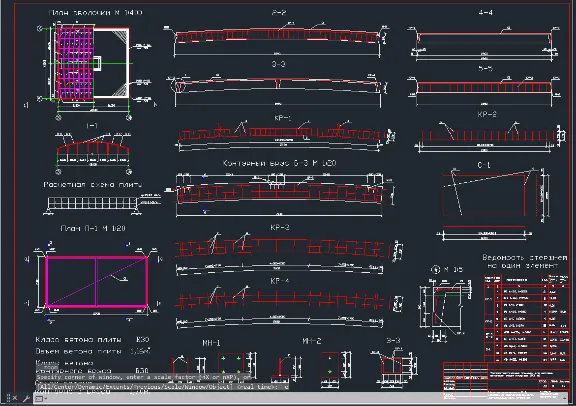Select the magenta shell plan grid
The image size is (576, 406).
pyautogui.click(x=75, y=62)
